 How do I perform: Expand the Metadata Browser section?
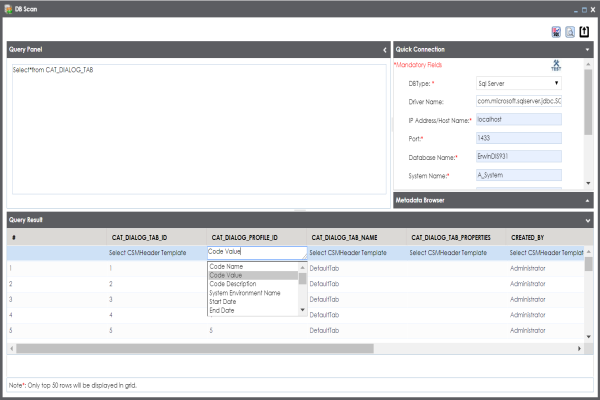pyautogui.click(x=587, y=200)
